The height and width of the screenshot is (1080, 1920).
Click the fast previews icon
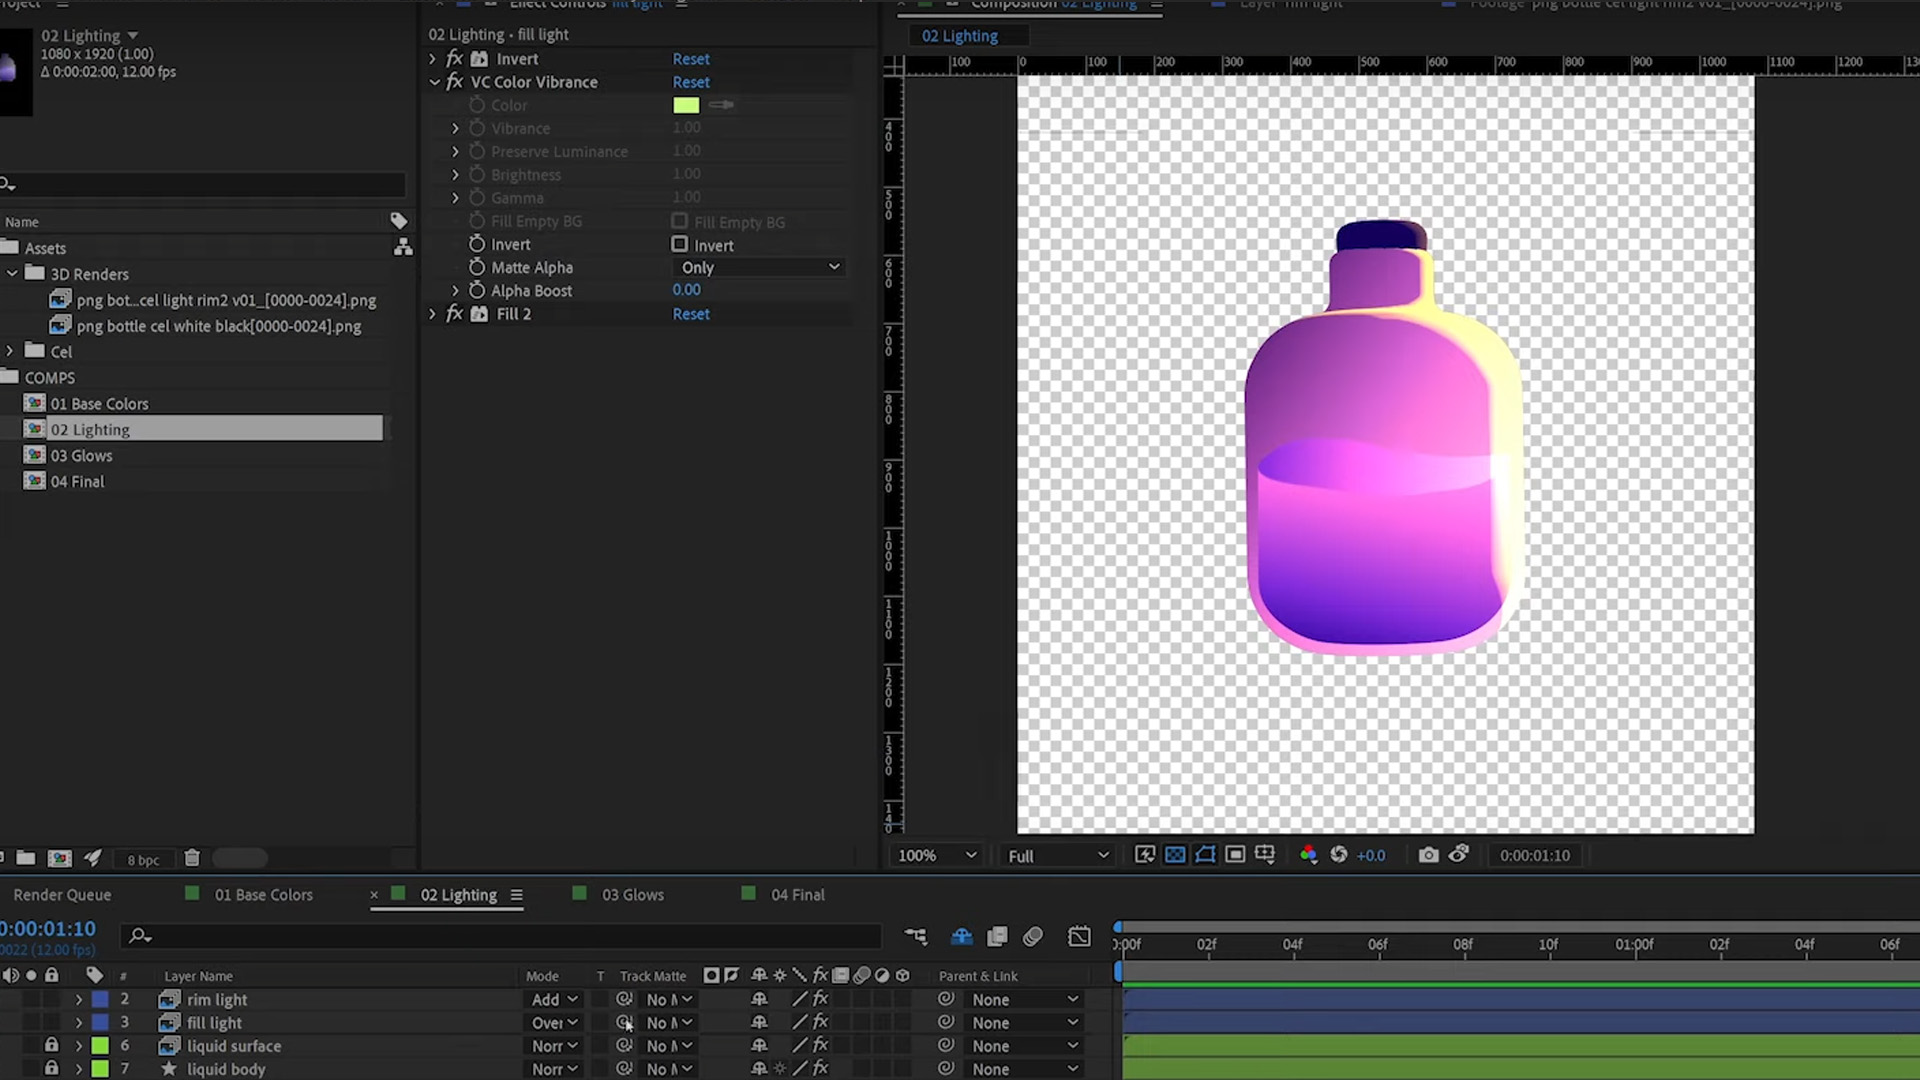[x=1145, y=855]
